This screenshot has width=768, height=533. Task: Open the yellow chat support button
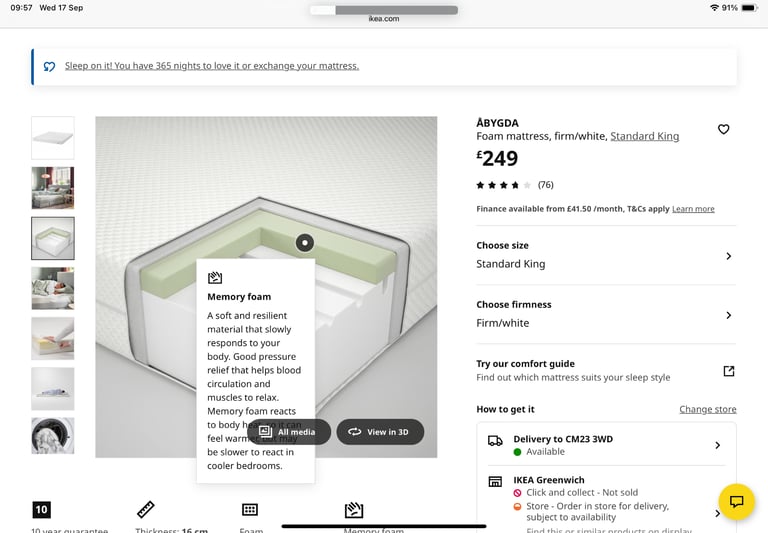(x=736, y=501)
